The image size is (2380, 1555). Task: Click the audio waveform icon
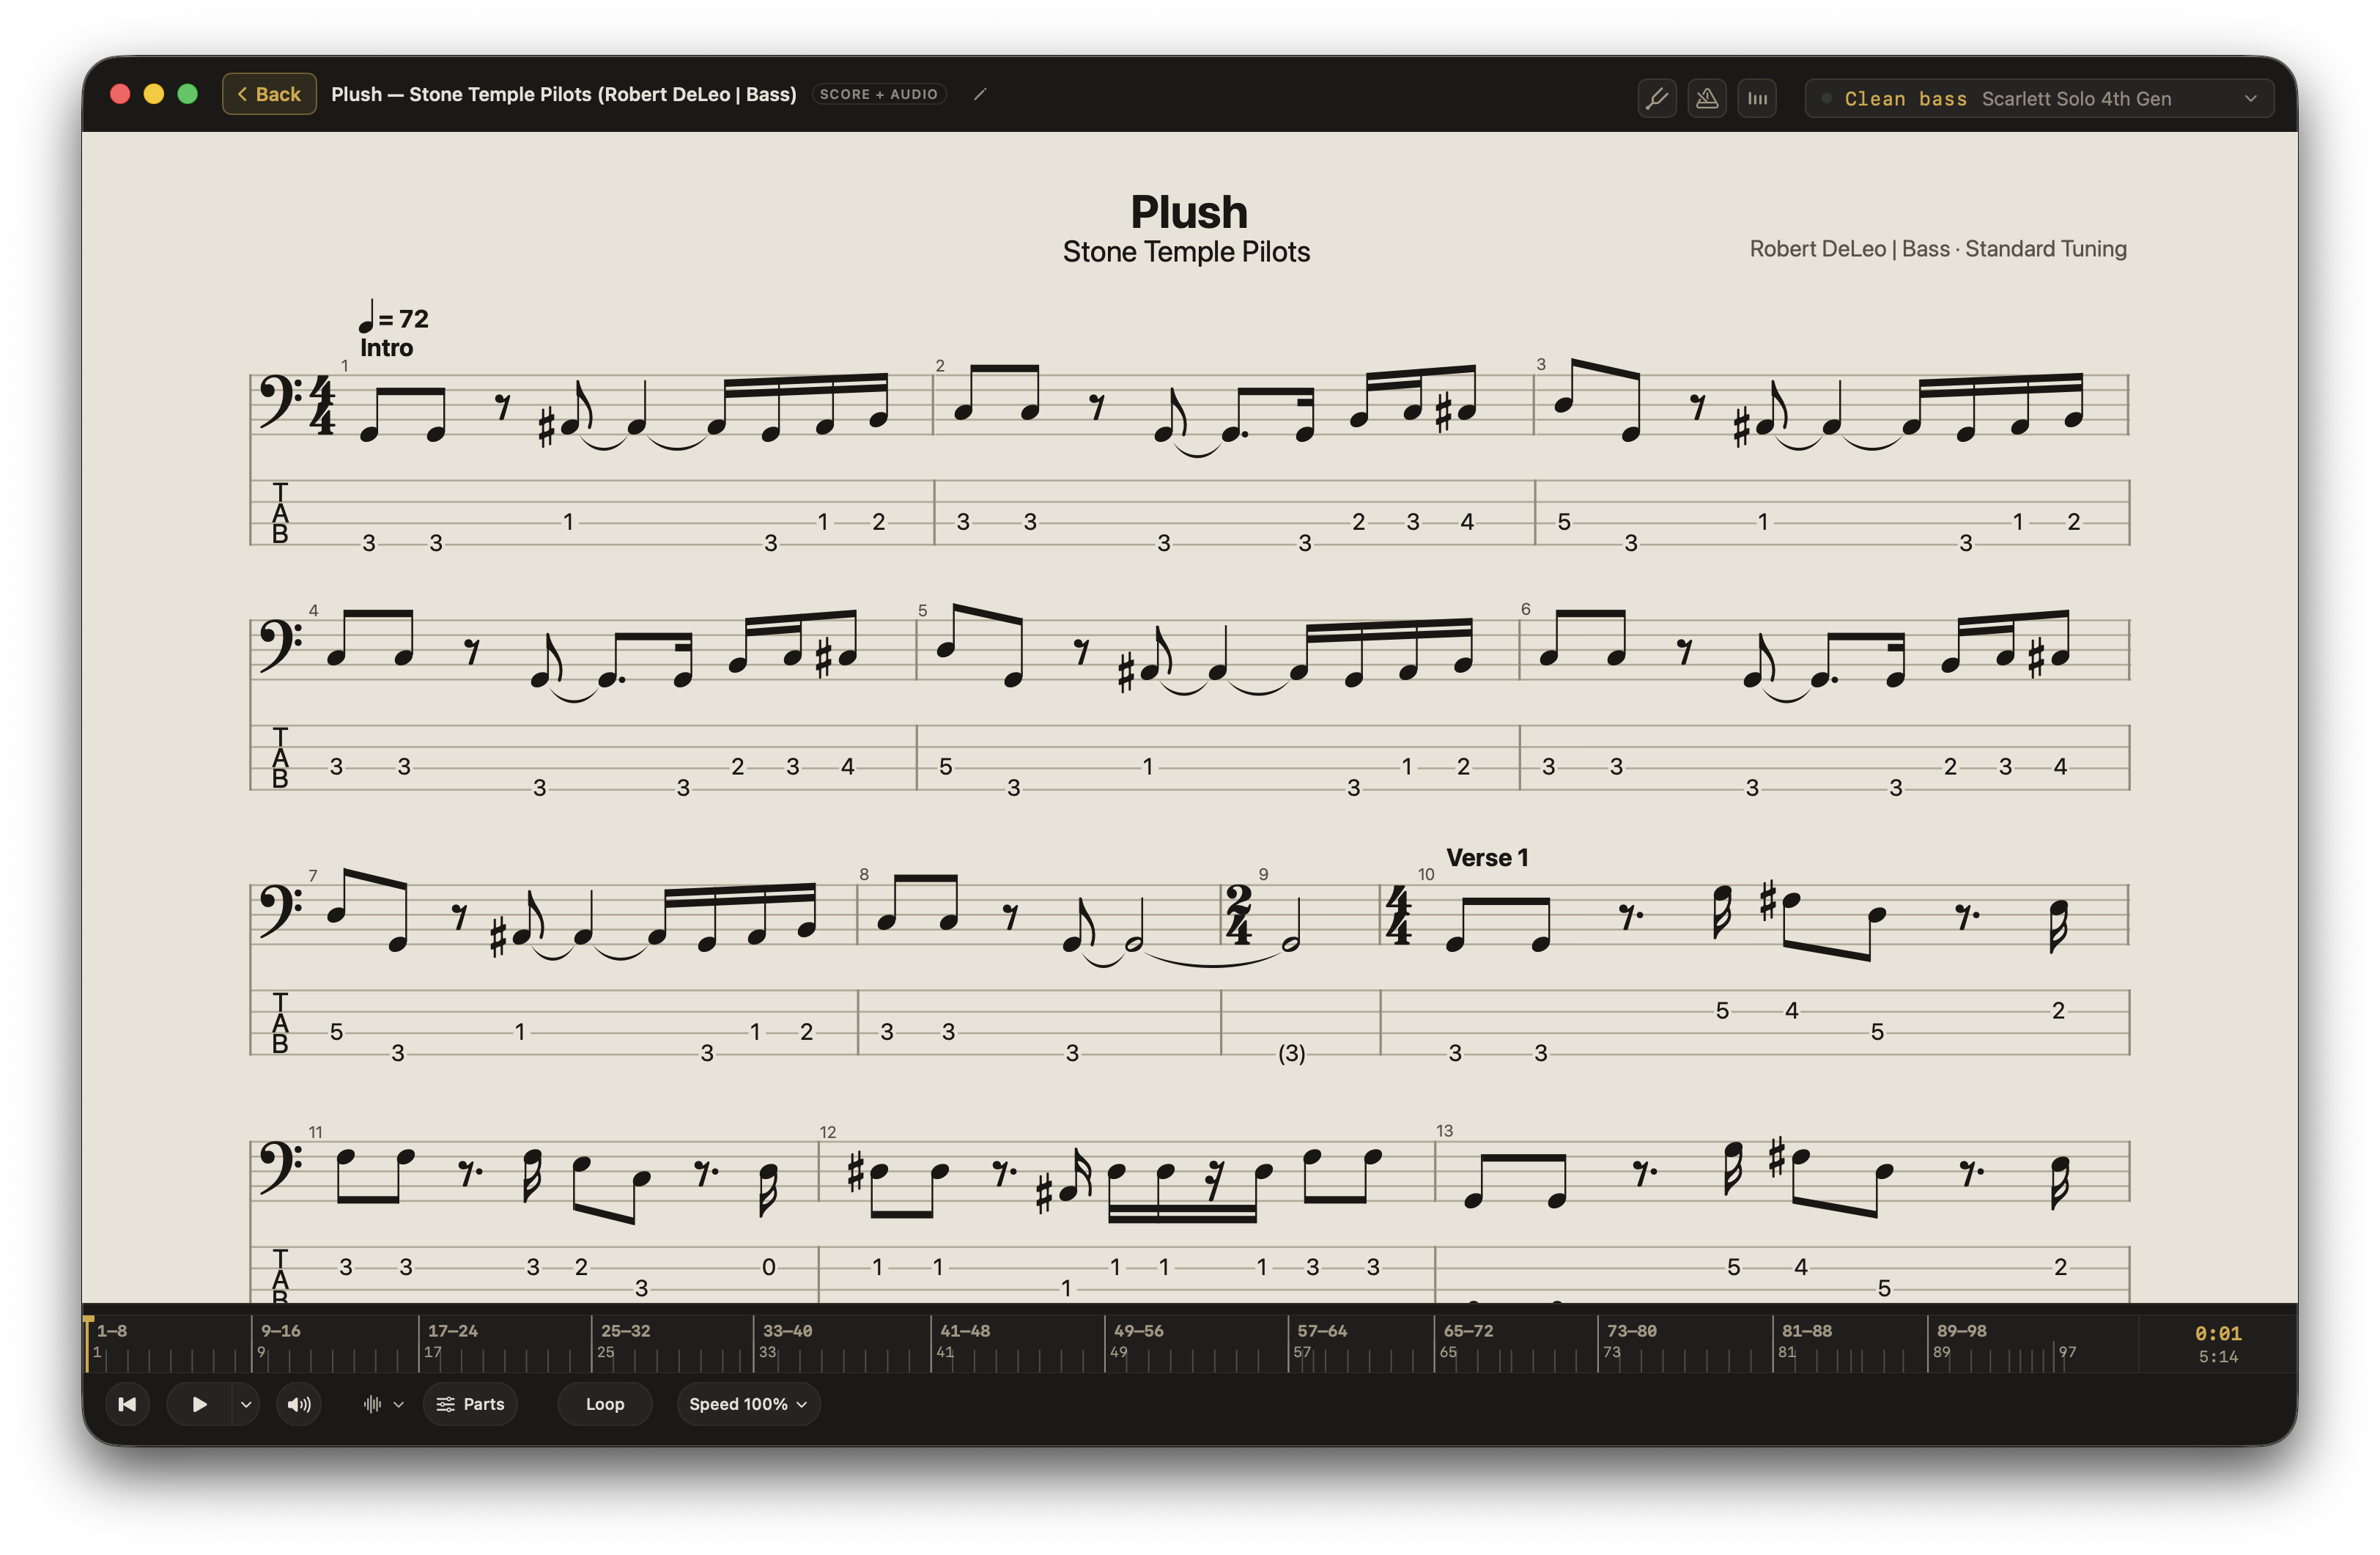[372, 1404]
